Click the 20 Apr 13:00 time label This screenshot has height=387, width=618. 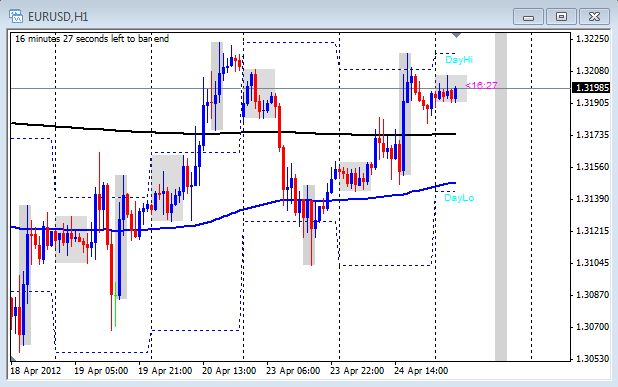(229, 371)
